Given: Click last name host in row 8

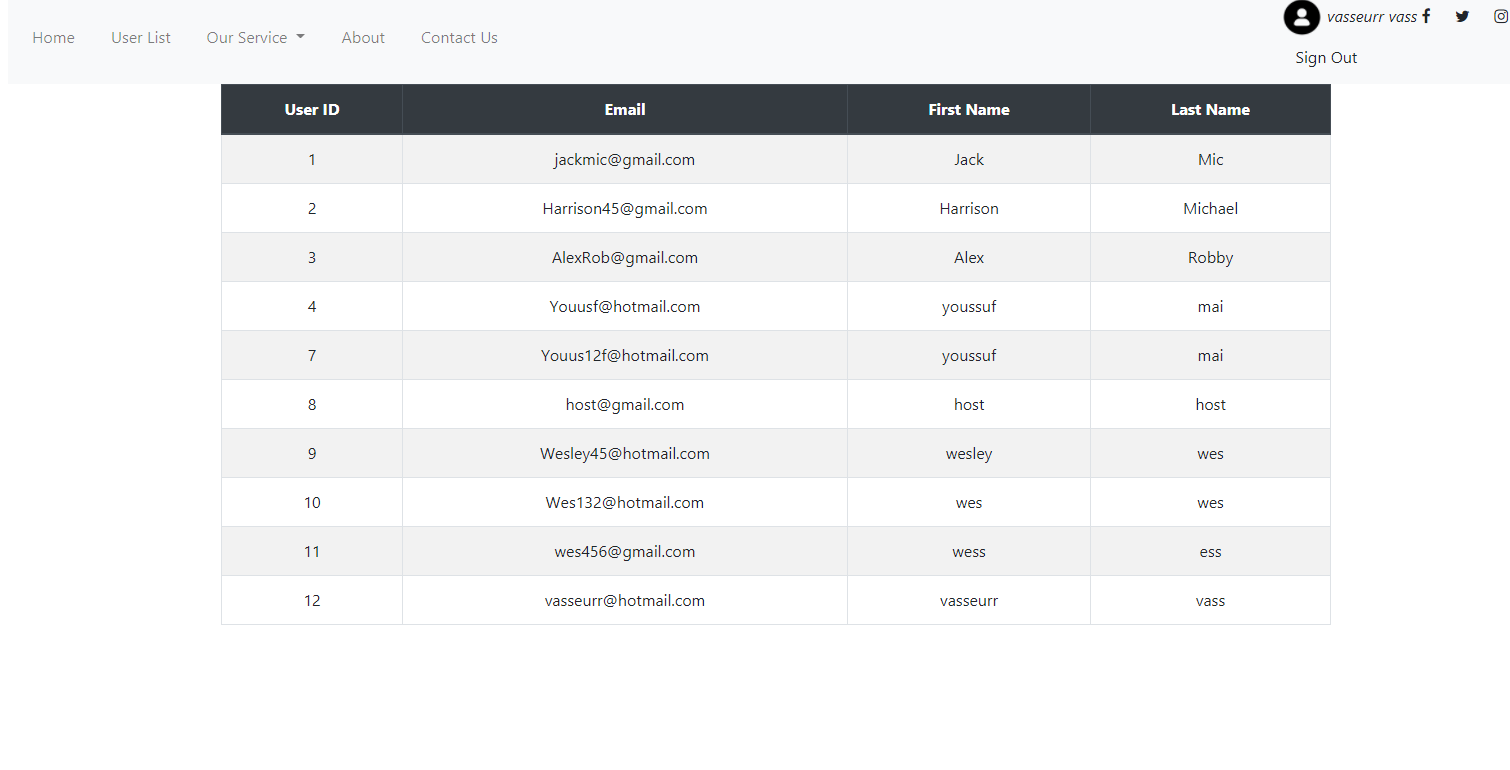Looking at the screenshot, I should click(1211, 405).
